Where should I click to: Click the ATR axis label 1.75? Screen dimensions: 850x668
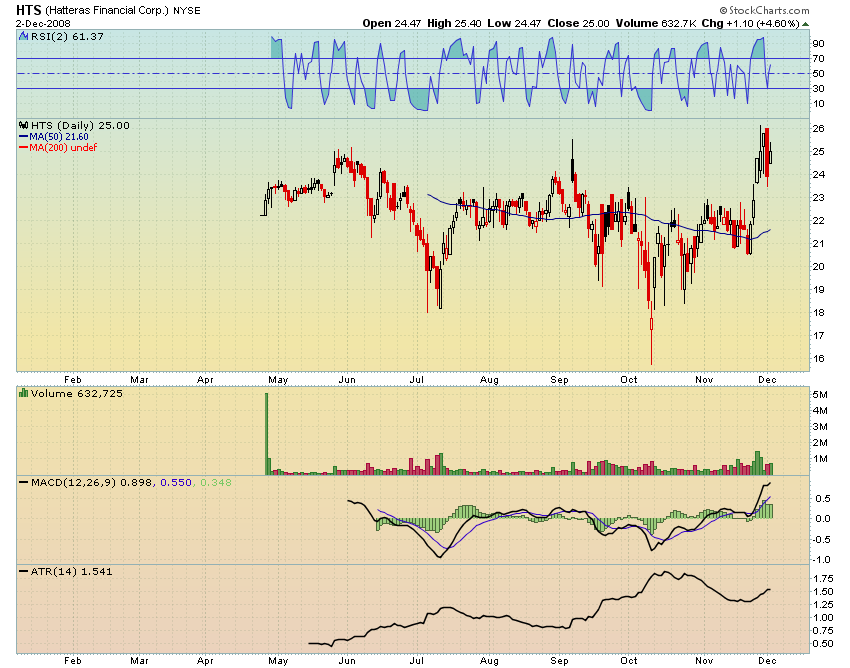pyautogui.click(x=823, y=579)
